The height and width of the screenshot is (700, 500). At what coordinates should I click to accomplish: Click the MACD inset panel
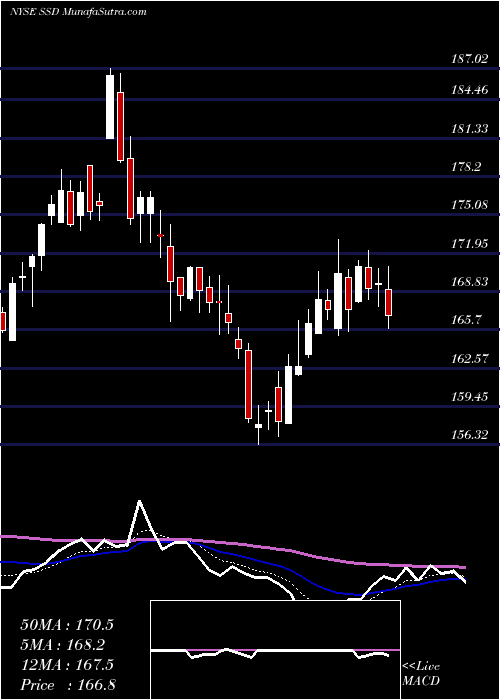point(275,650)
